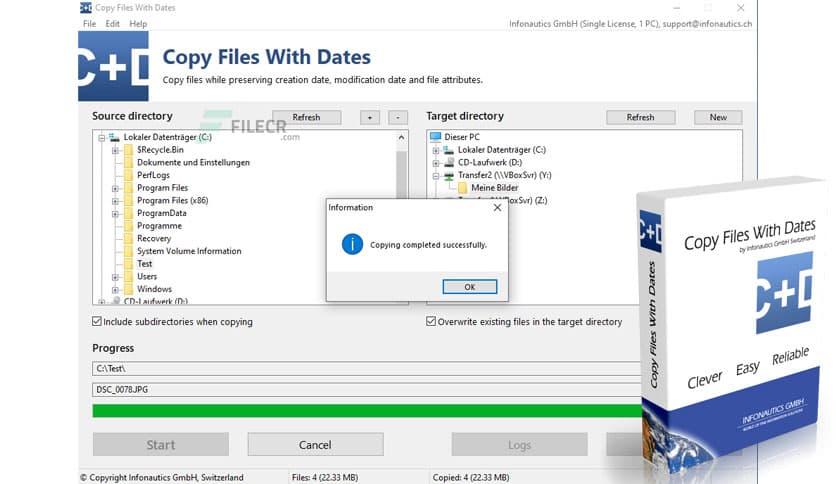836x484 pixels.
Task: Click the Recovery folder icon
Action: (x=128, y=238)
